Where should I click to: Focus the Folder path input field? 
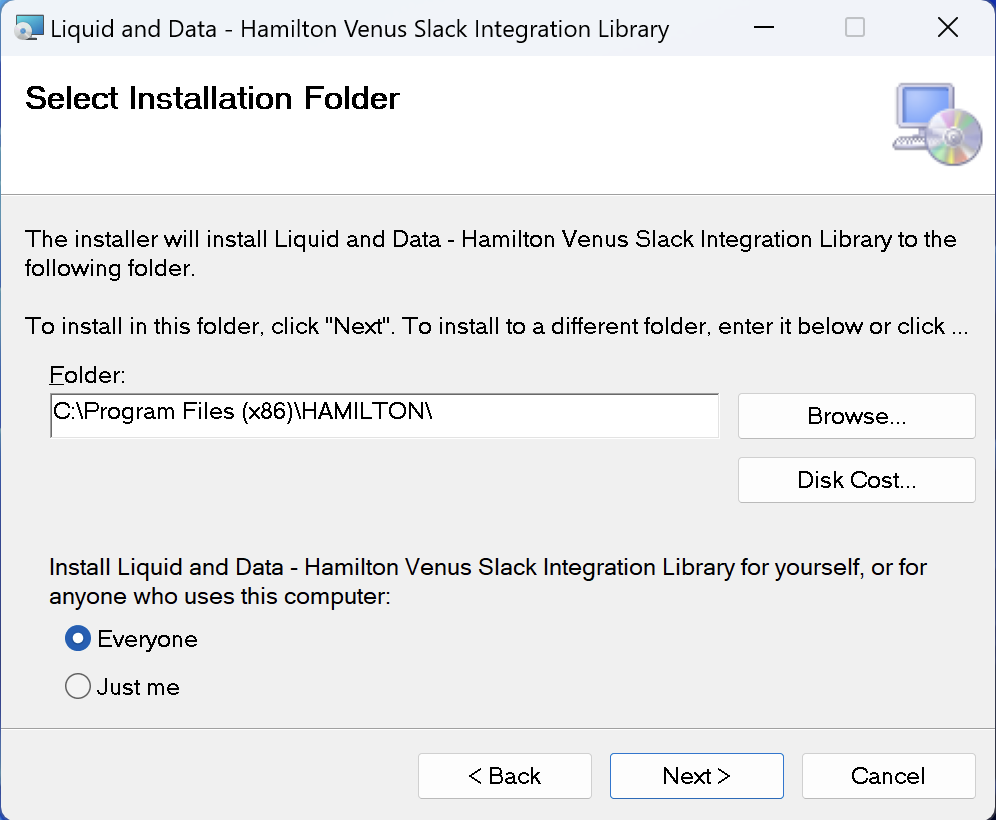point(384,415)
